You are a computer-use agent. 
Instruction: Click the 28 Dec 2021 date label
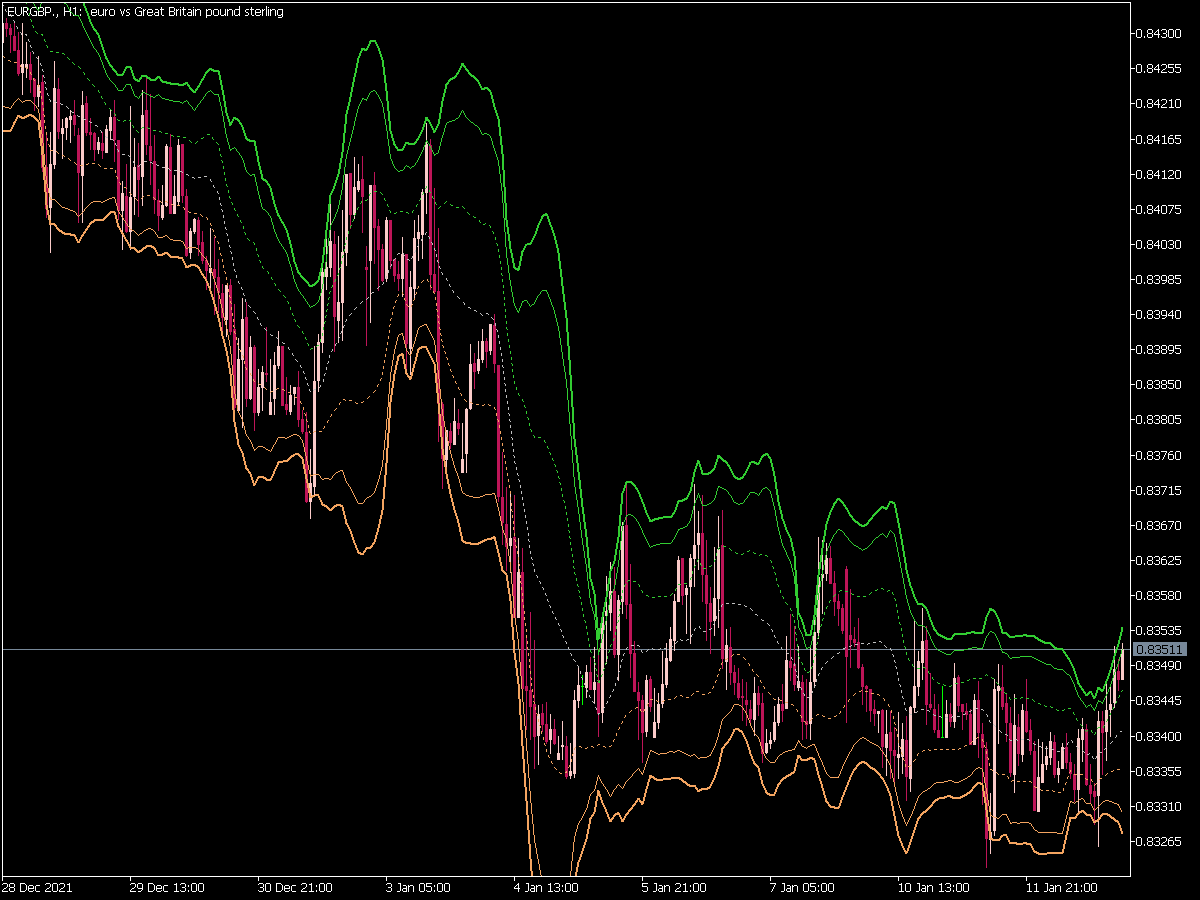point(37,887)
